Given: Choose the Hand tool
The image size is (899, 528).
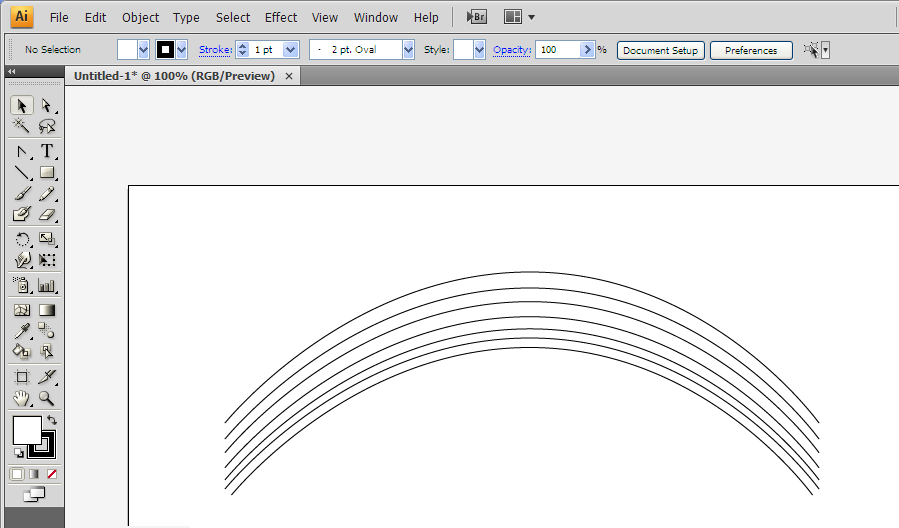Looking at the screenshot, I should (22, 398).
